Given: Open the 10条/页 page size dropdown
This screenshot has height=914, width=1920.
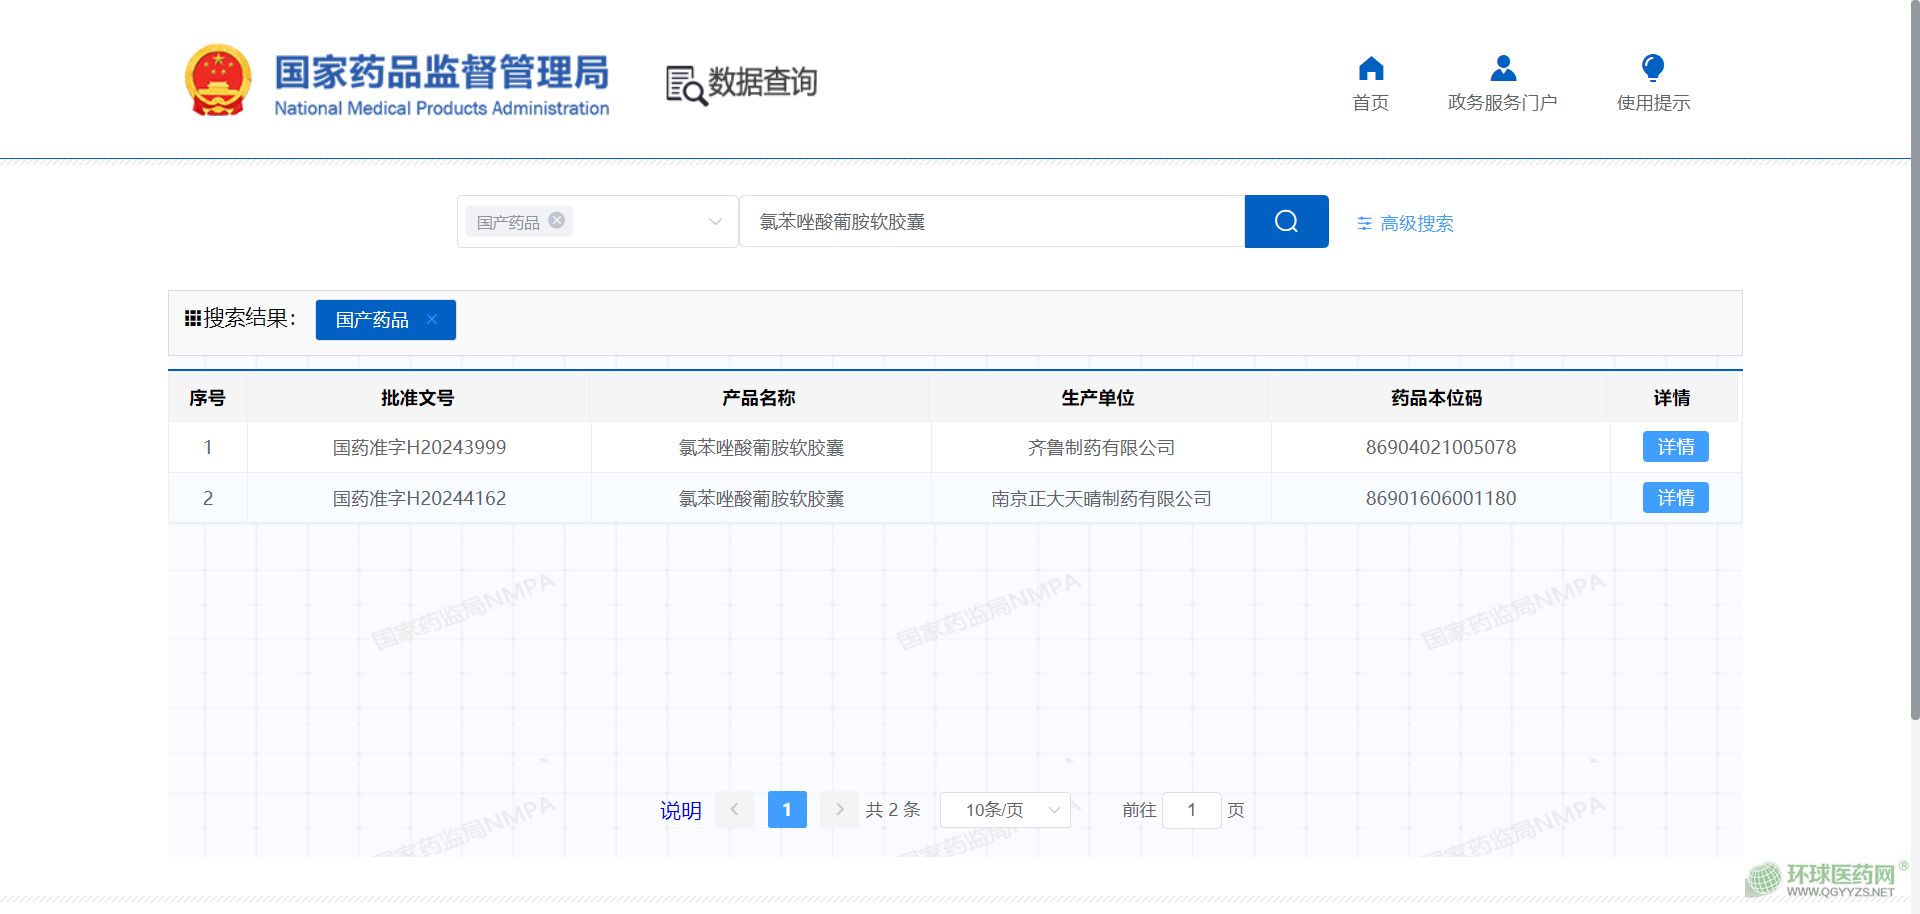Looking at the screenshot, I should [1005, 810].
